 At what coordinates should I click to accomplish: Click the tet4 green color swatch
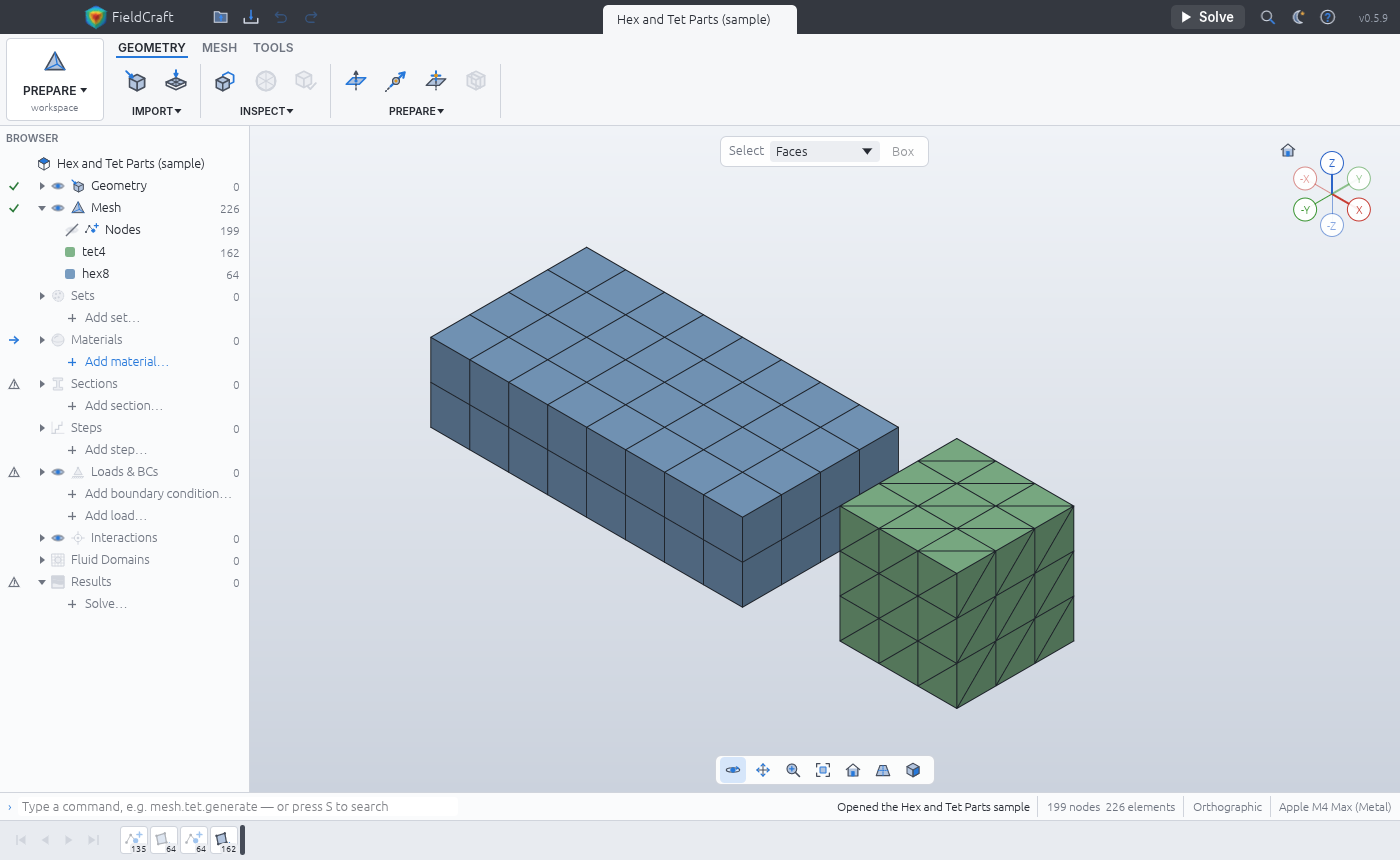pyautogui.click(x=70, y=252)
